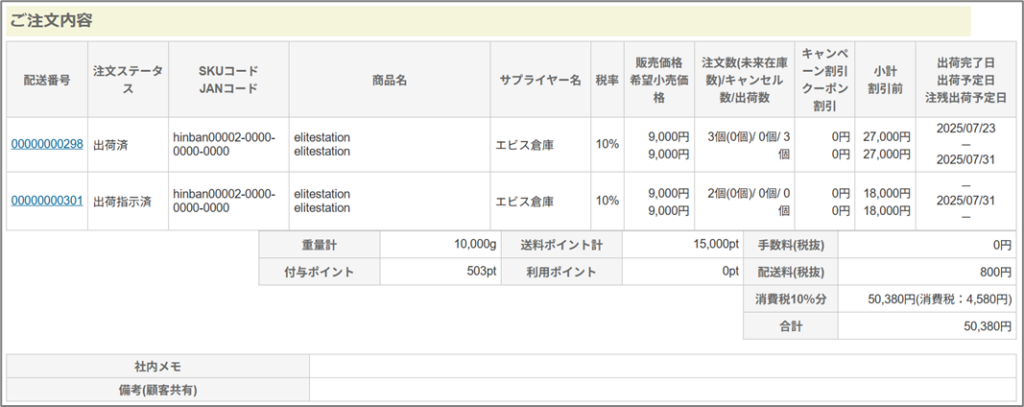The width and height of the screenshot is (1024, 407).
Task: Click the 税率 column header
Action: (607, 80)
